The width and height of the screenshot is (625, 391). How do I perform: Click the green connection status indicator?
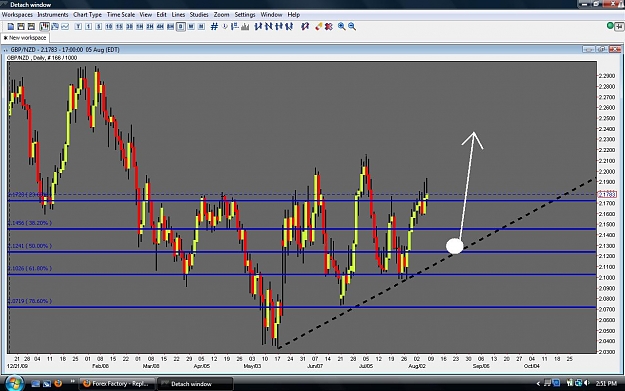tap(610, 26)
